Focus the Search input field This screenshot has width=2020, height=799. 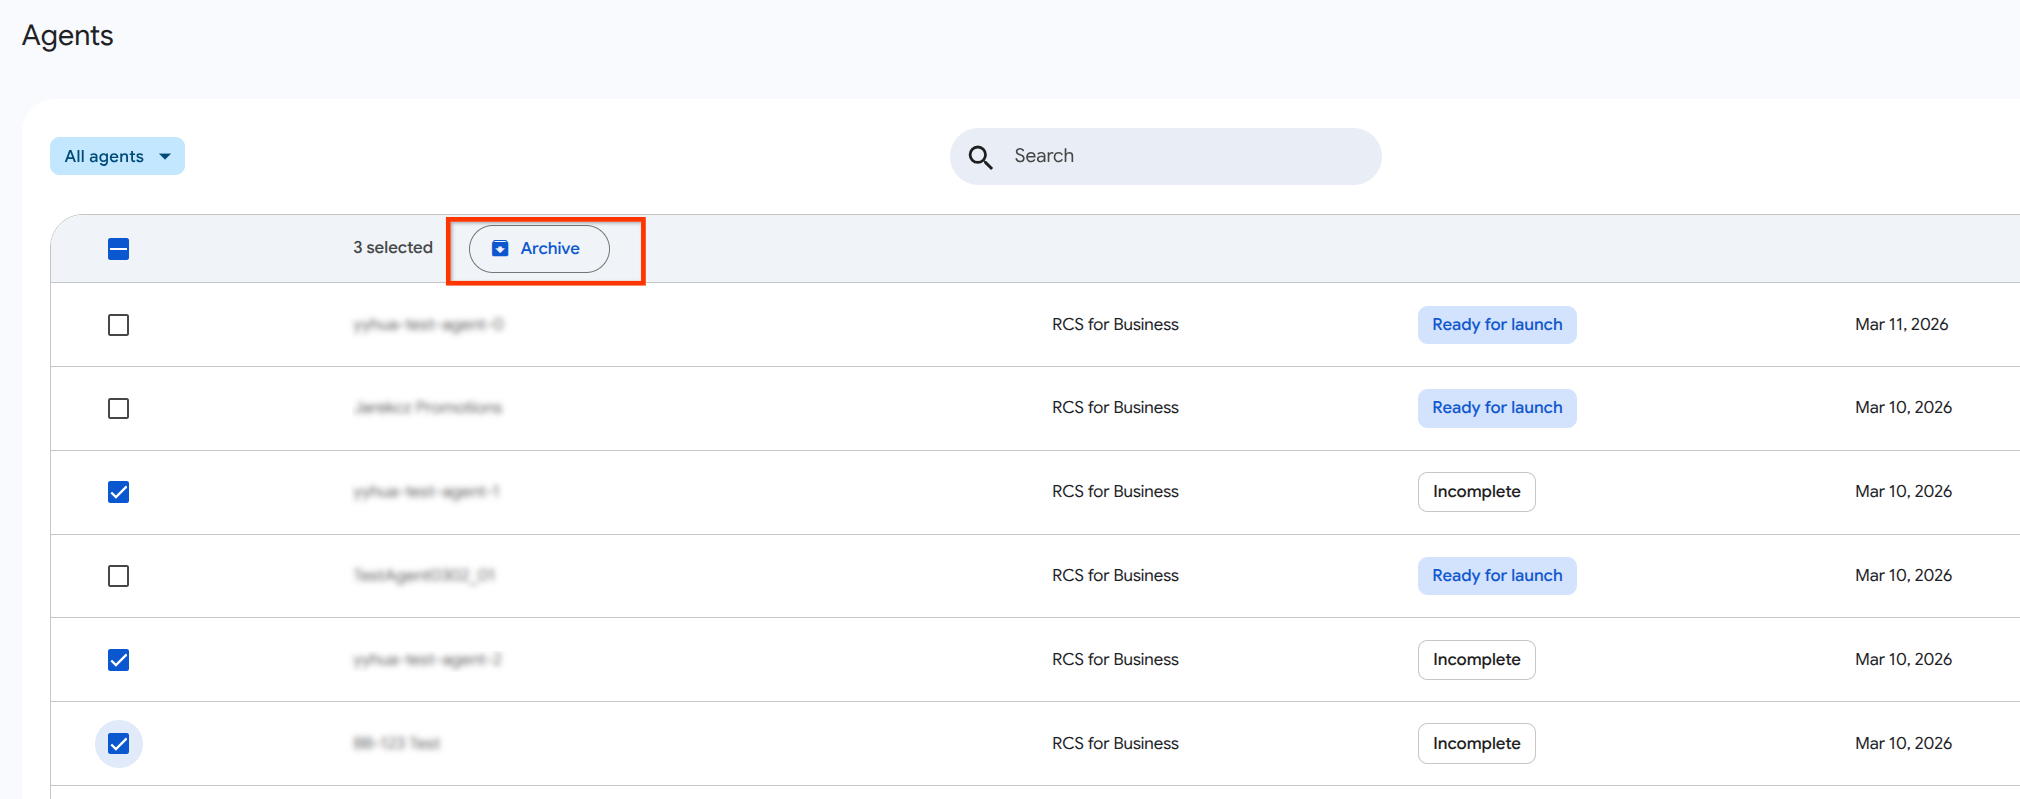coord(1180,156)
